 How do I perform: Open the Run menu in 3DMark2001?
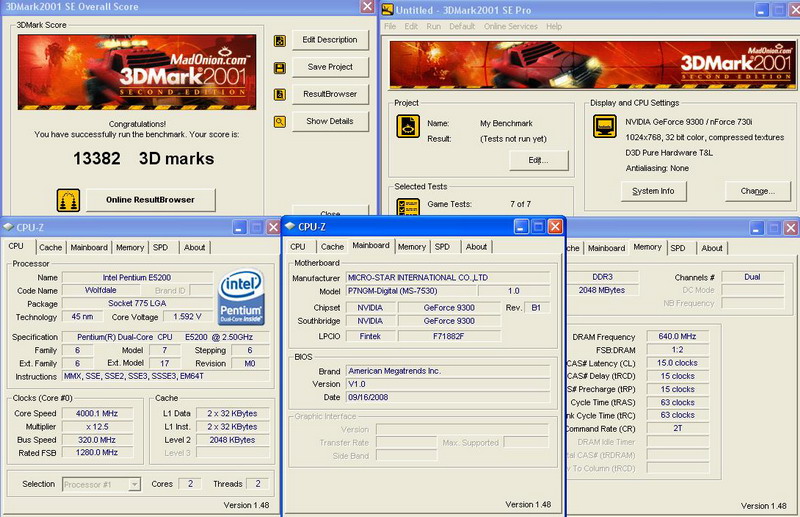click(434, 26)
